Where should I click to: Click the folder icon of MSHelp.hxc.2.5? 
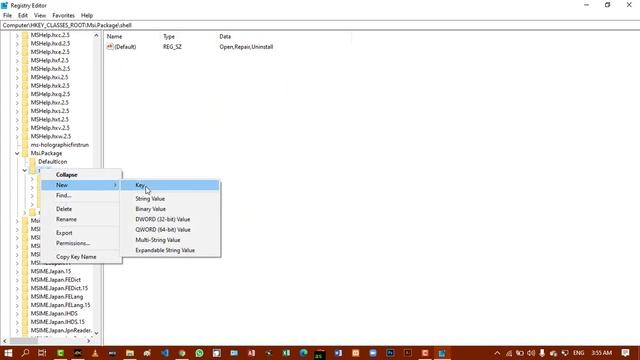(x=25, y=35)
